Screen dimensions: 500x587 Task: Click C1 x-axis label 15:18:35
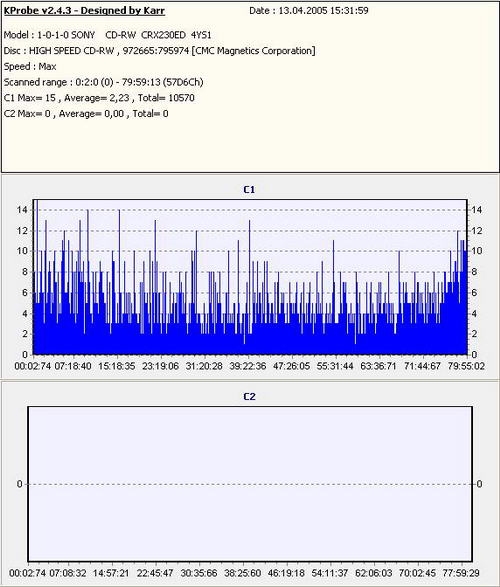click(117, 366)
